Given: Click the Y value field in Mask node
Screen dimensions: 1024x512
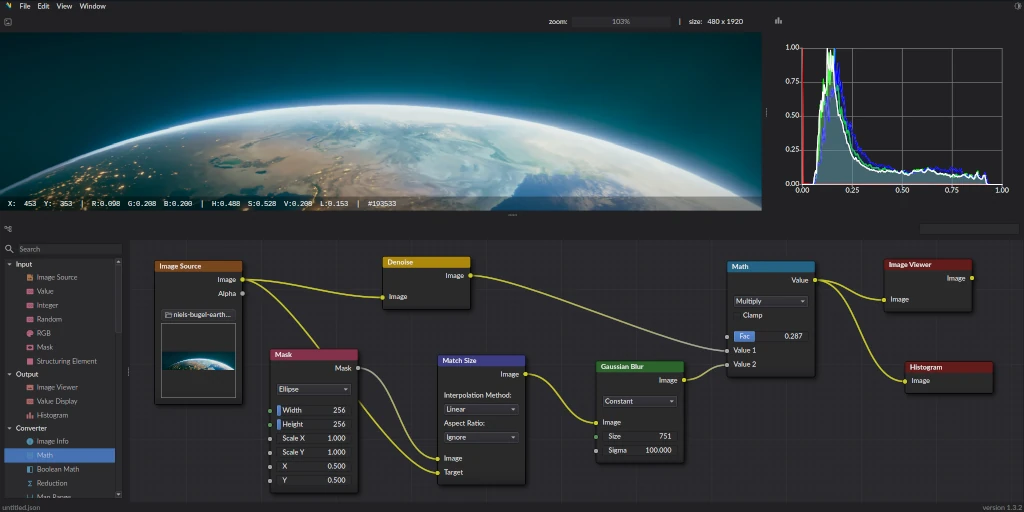Looking at the screenshot, I should tap(313, 481).
